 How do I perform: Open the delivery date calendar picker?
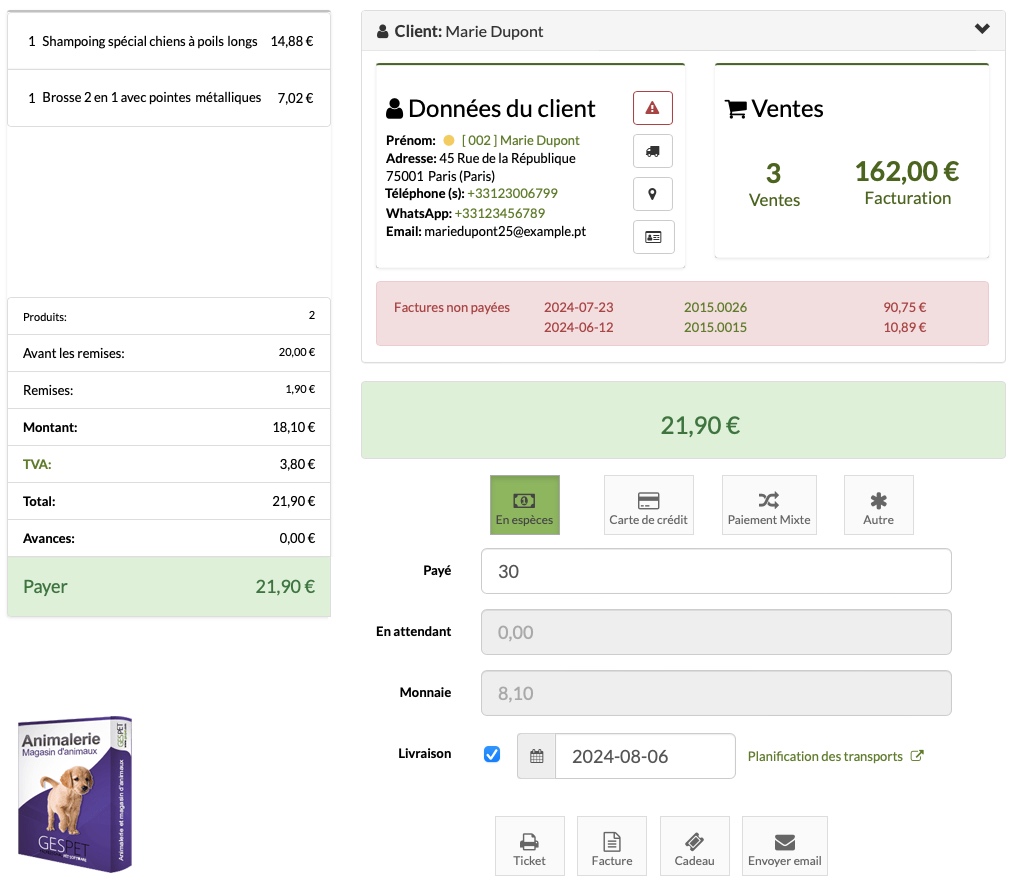(x=537, y=756)
